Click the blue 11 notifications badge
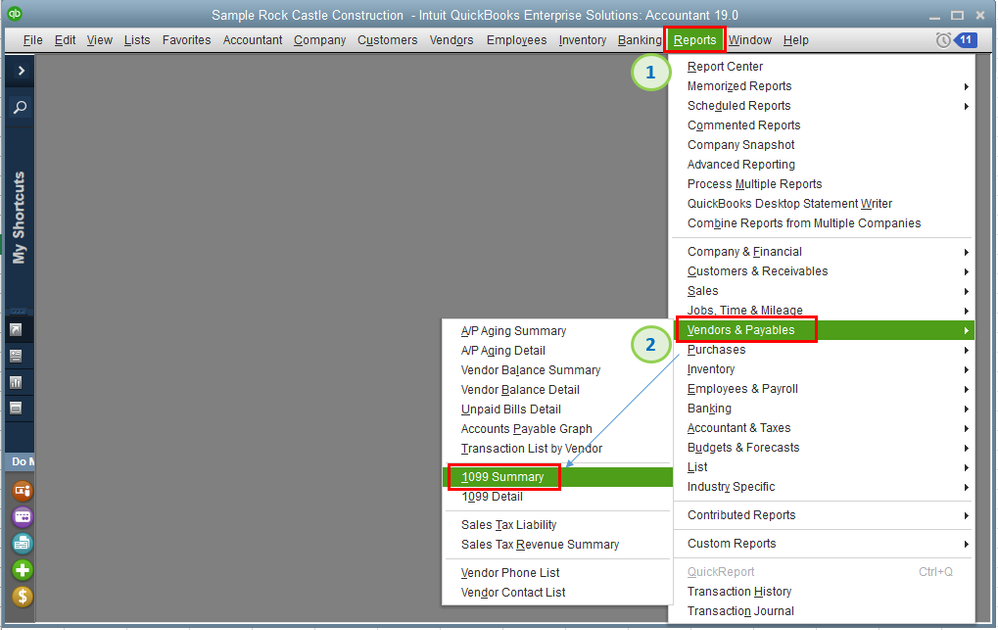This screenshot has width=998, height=630. 965,40
